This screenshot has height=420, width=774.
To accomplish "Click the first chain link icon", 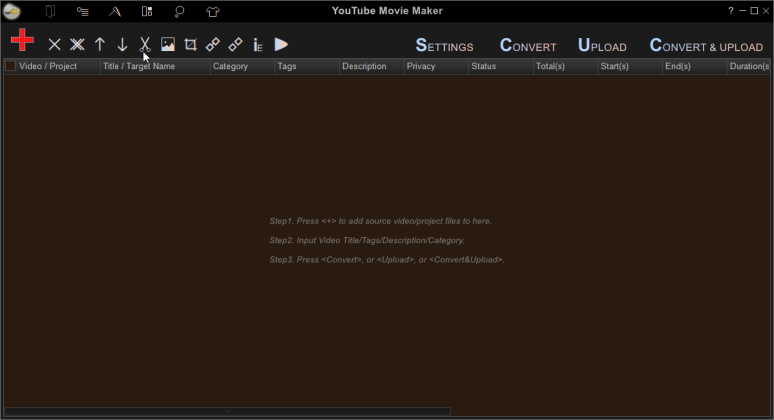I will (x=213, y=44).
